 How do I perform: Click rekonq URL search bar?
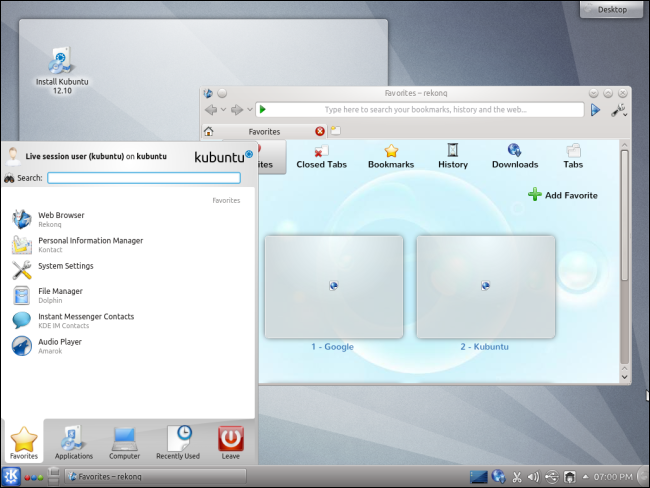(420, 109)
